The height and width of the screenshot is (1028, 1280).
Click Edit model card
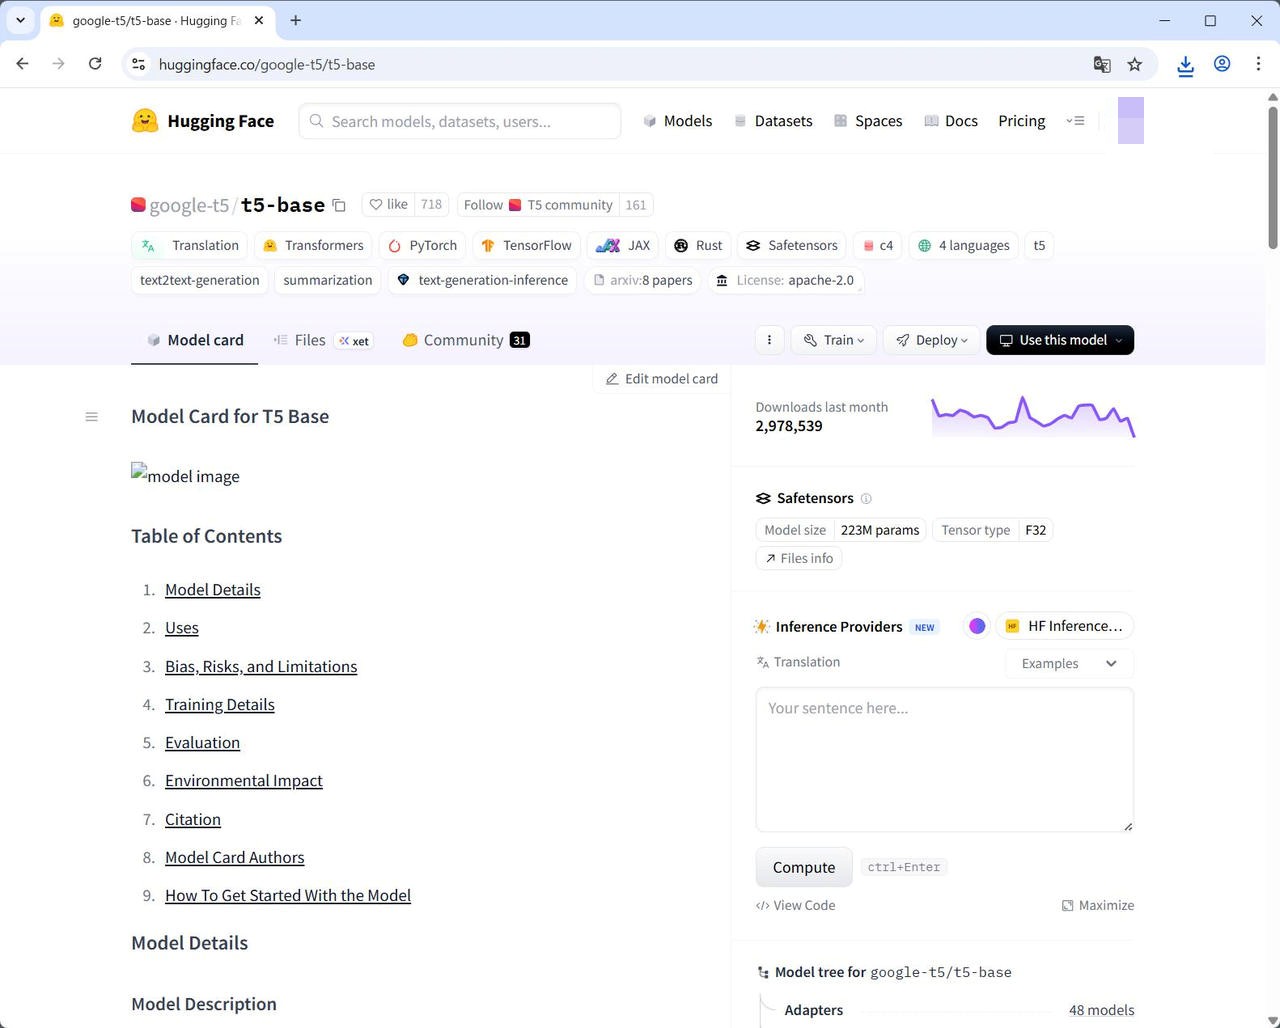662,379
